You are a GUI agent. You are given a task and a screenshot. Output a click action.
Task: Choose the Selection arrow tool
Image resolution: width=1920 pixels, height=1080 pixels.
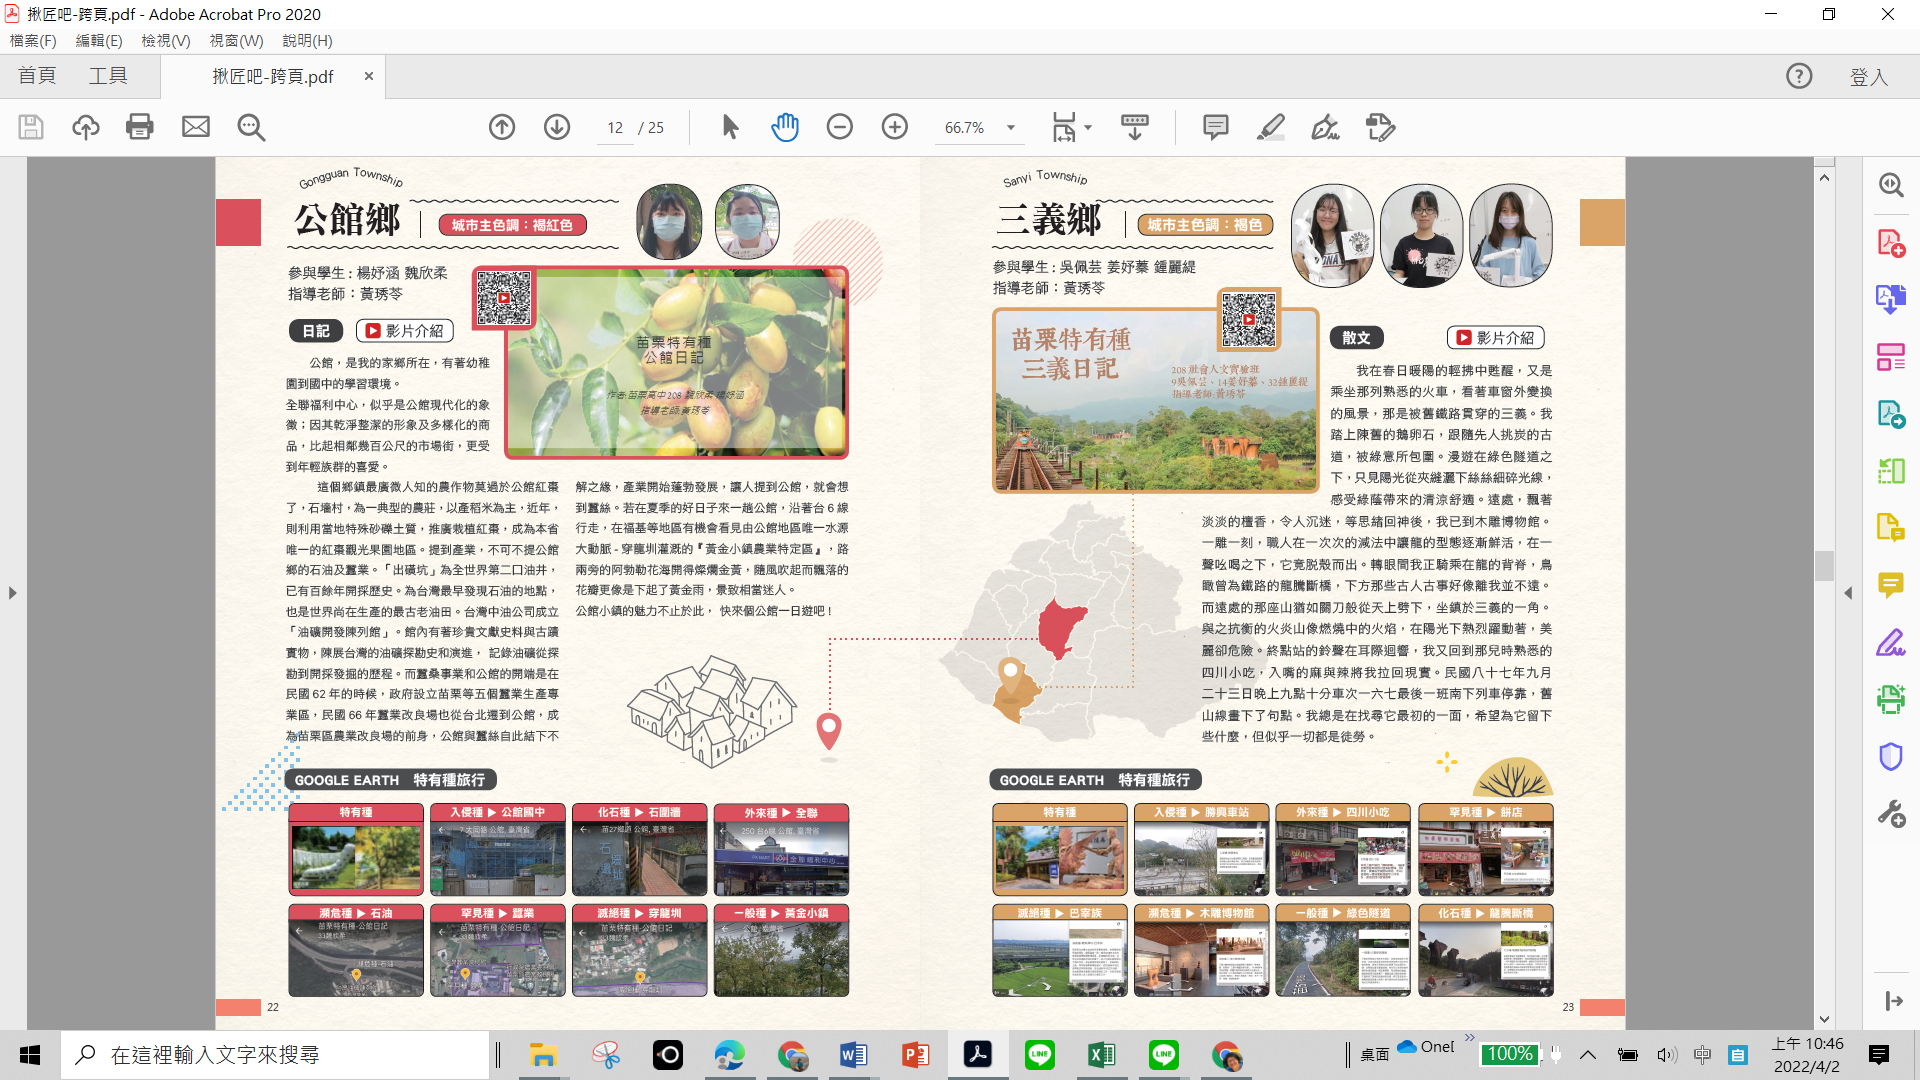[730, 127]
